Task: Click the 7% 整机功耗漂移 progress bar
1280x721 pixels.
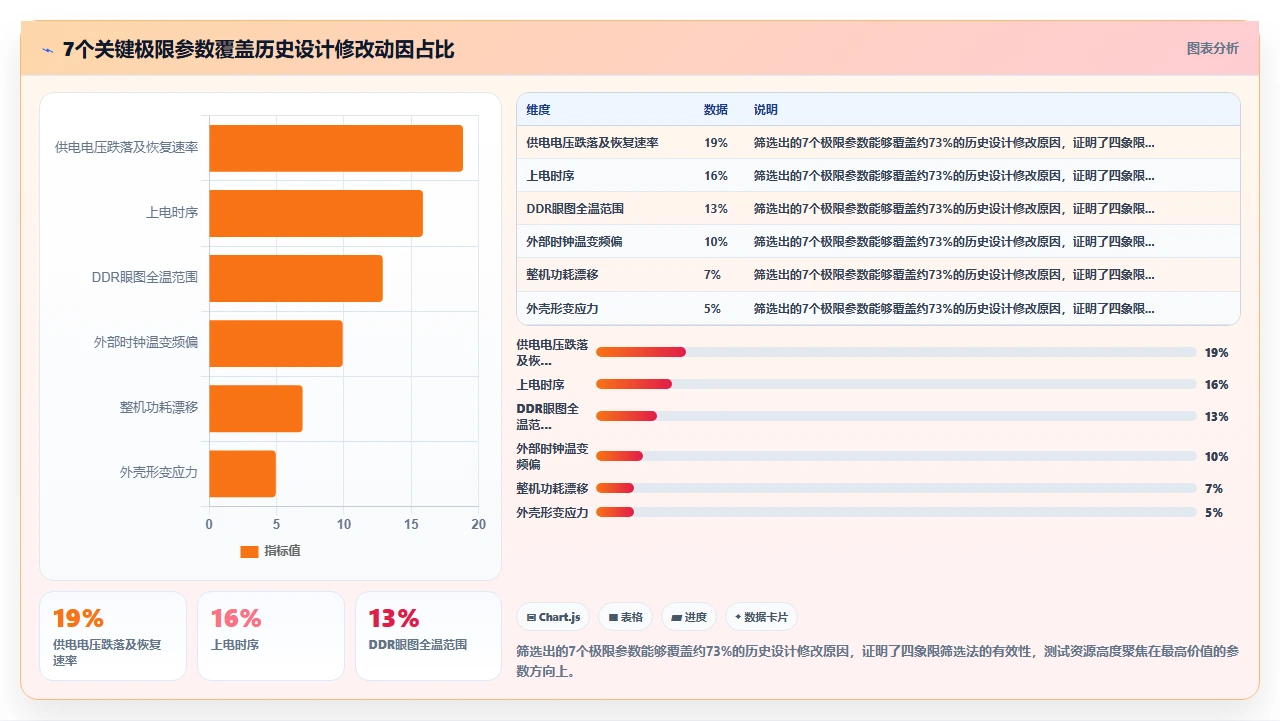Action: pos(896,488)
